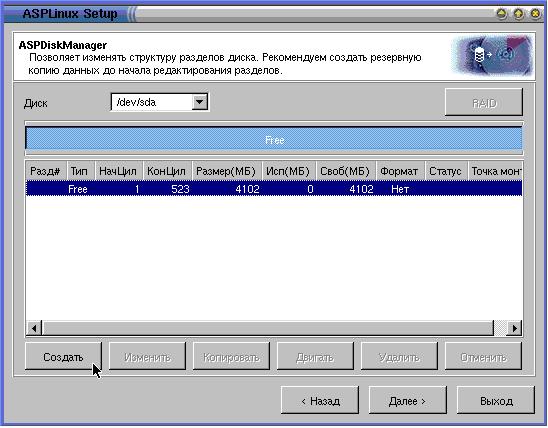Click the Разд# column header
The height and width of the screenshot is (428, 548).
46,171
